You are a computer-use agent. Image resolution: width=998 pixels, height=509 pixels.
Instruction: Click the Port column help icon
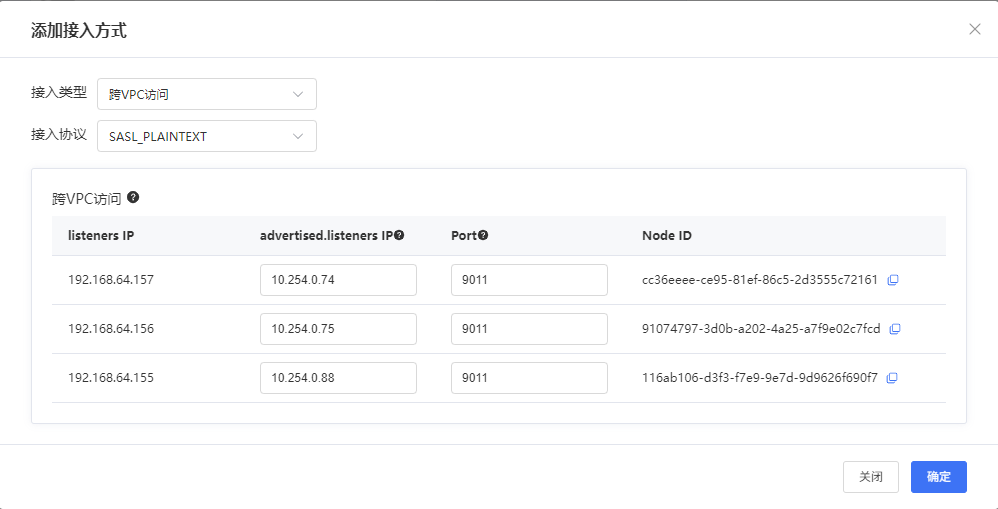point(483,236)
